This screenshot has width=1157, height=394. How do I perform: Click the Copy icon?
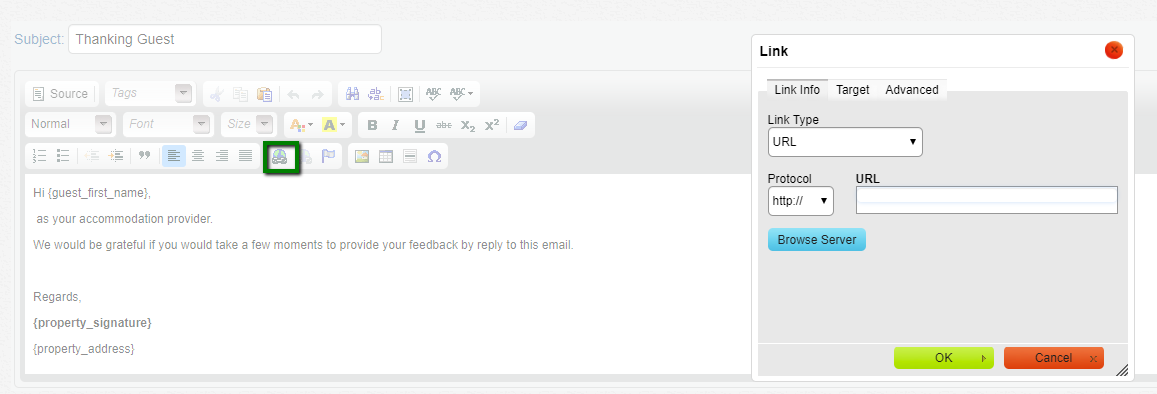(x=240, y=94)
